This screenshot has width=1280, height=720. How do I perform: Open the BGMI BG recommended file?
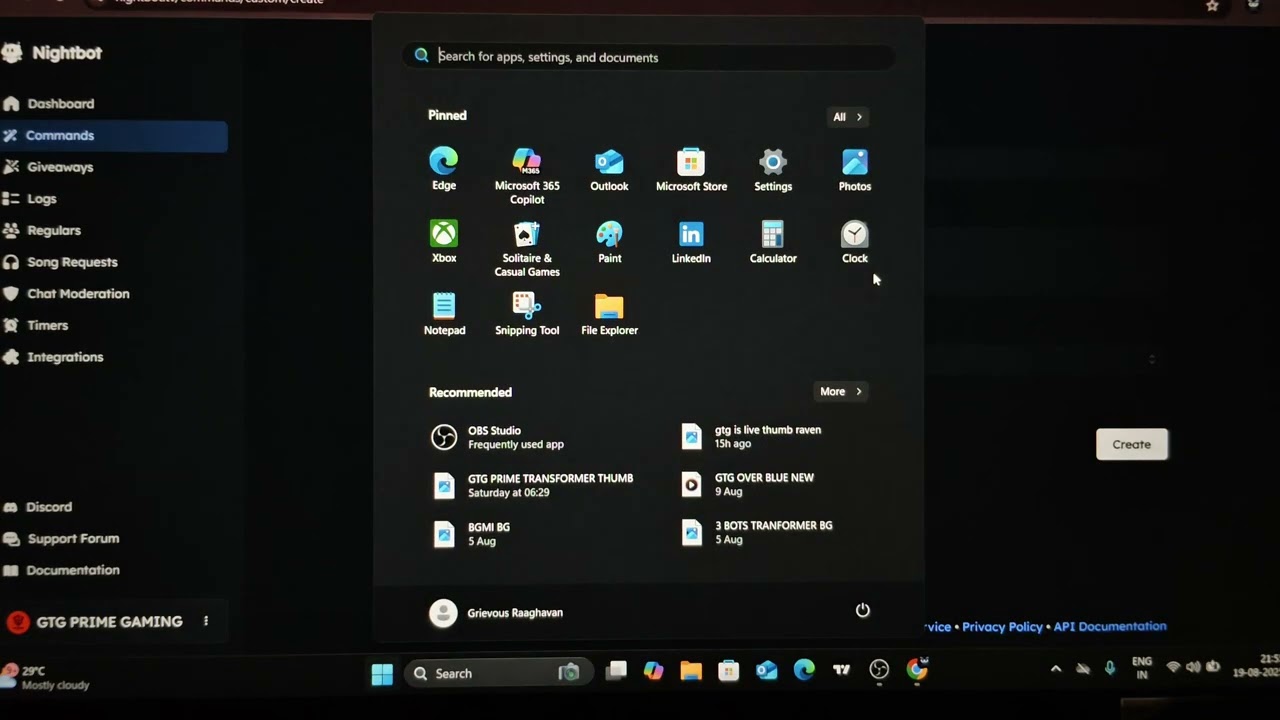[x=471, y=534]
